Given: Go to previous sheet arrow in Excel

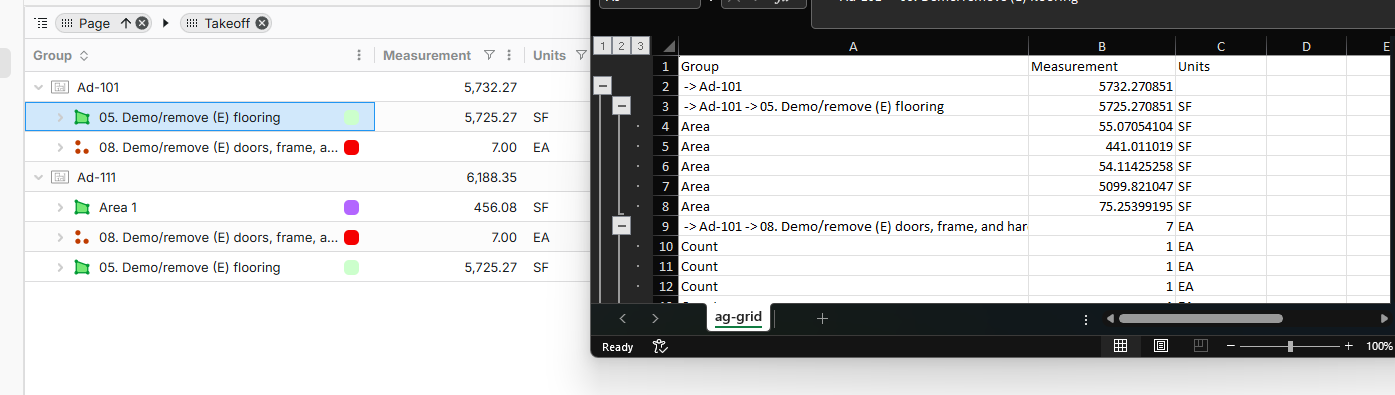Looking at the screenshot, I should coord(623,318).
